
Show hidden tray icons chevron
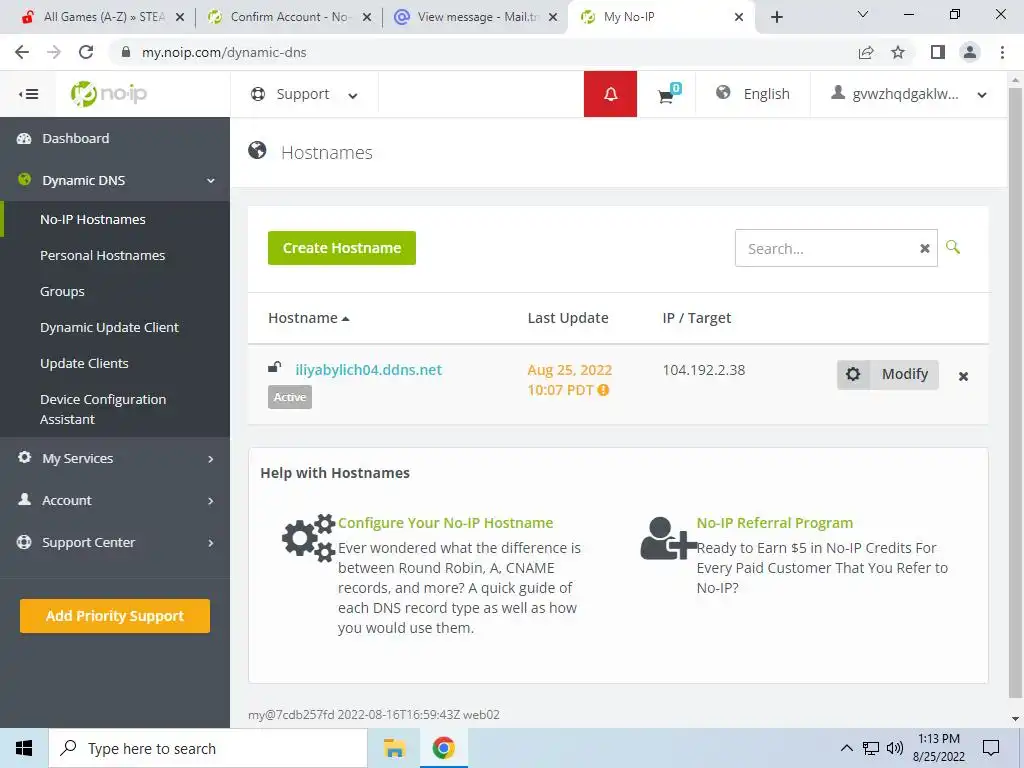coord(846,748)
